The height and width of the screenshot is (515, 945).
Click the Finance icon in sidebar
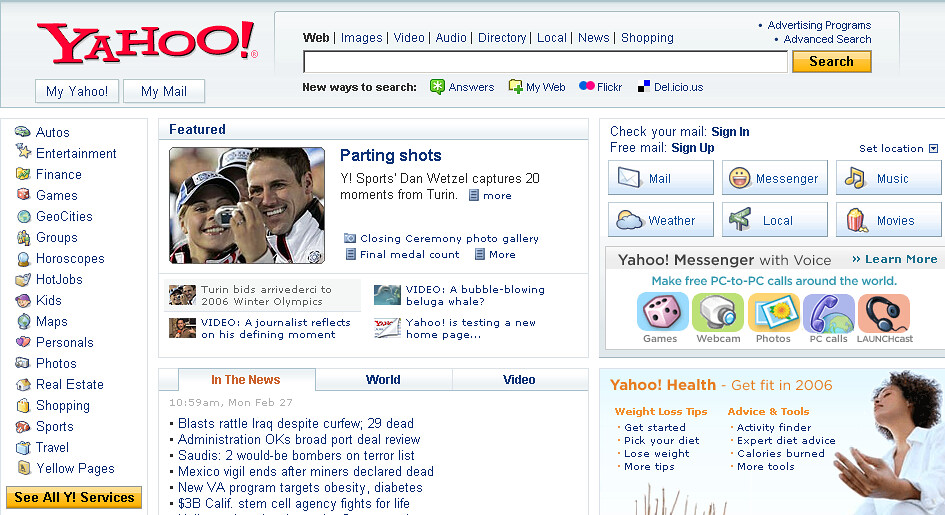click(x=23, y=174)
